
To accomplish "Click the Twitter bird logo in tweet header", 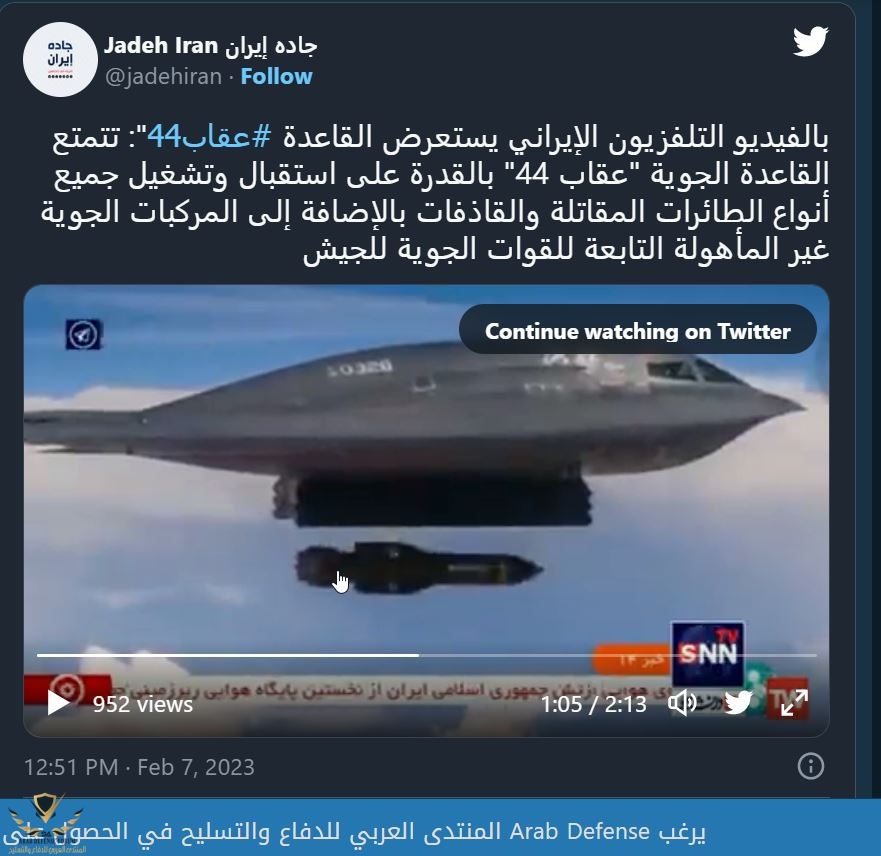I will tap(810, 42).
